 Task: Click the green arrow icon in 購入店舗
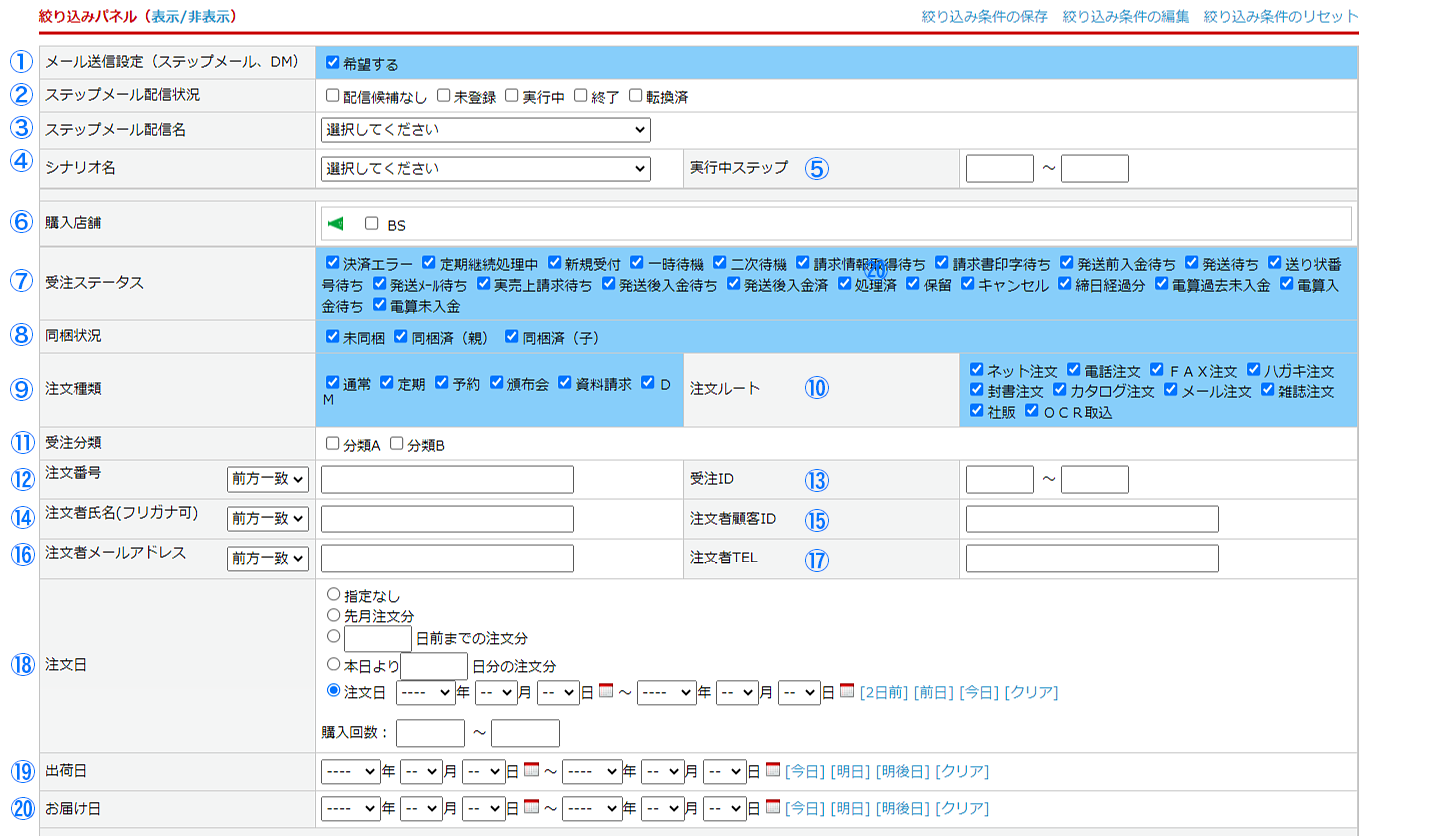click(x=336, y=223)
